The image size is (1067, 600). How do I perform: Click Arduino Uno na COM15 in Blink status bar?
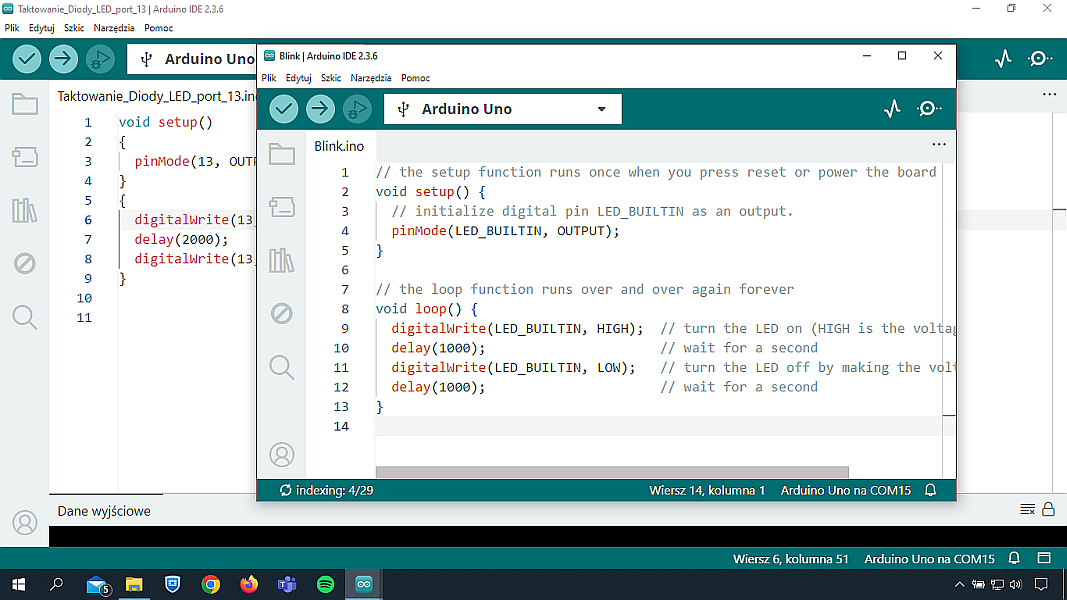point(846,490)
